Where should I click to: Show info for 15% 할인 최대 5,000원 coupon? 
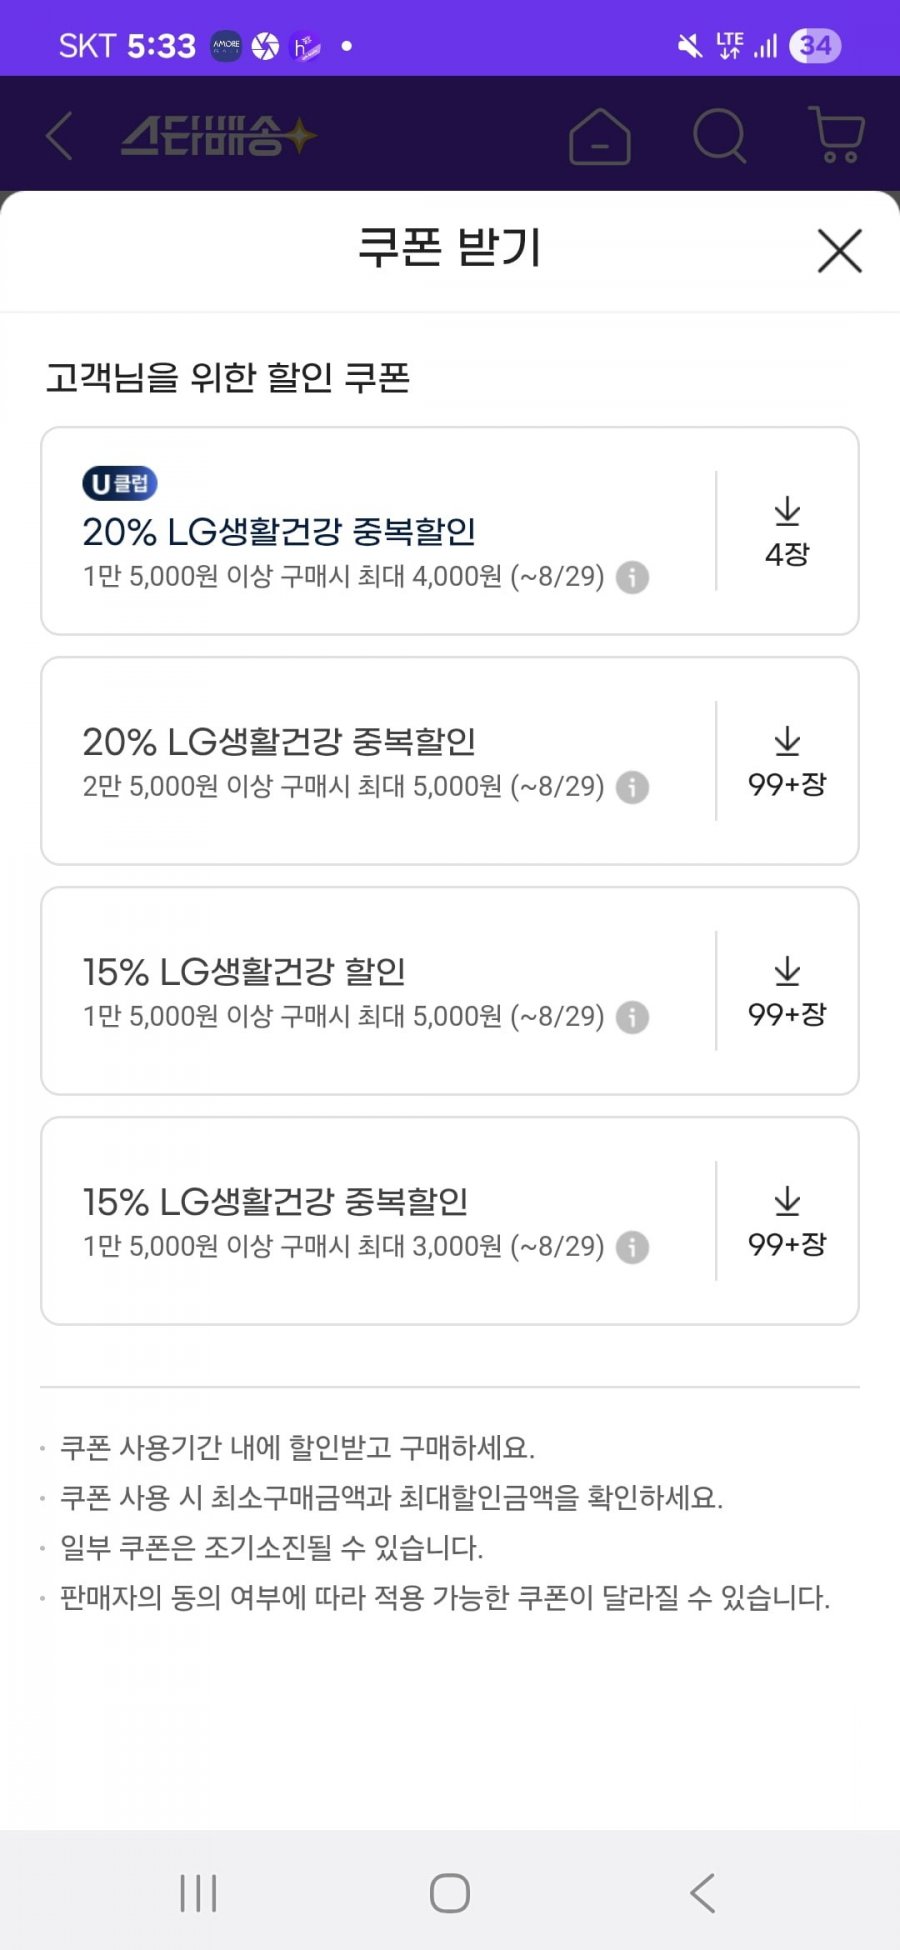(632, 1017)
